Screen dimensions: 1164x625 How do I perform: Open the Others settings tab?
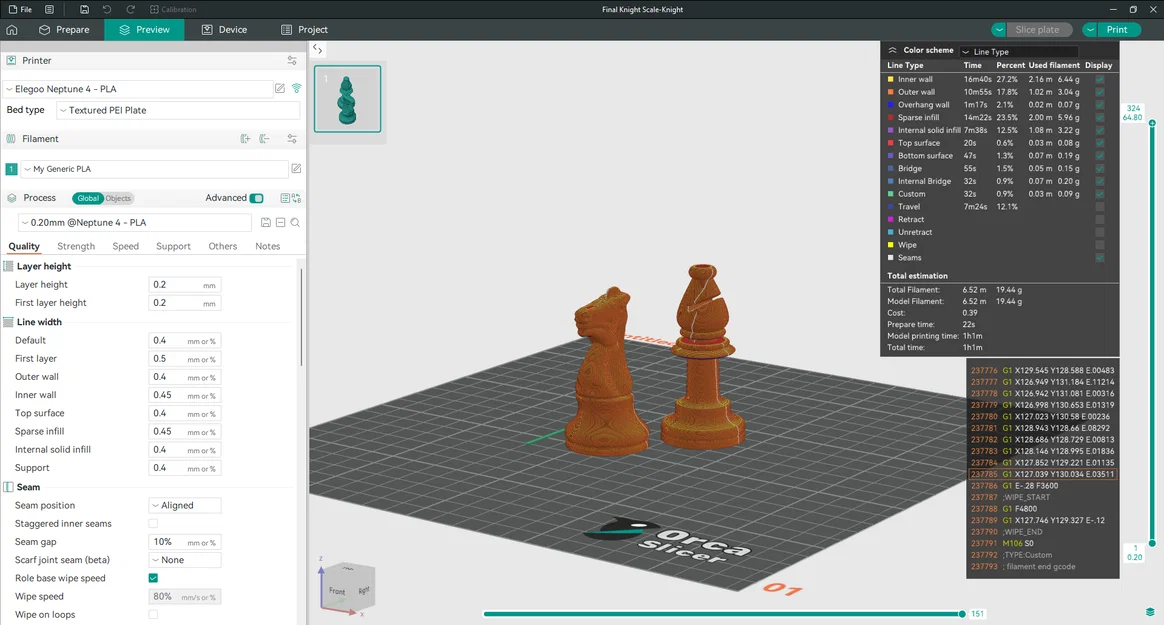223,246
